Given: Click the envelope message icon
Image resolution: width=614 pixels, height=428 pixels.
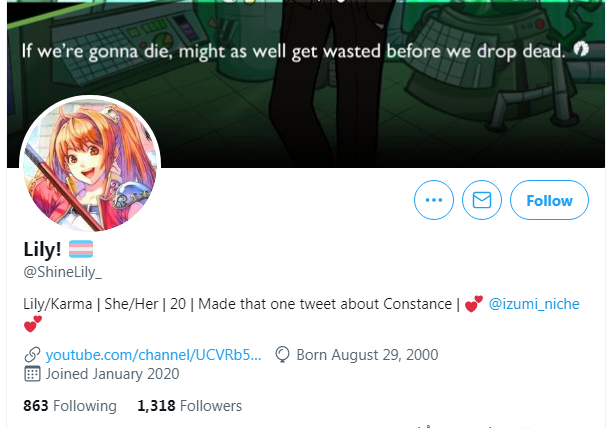Looking at the screenshot, I should 482,200.
